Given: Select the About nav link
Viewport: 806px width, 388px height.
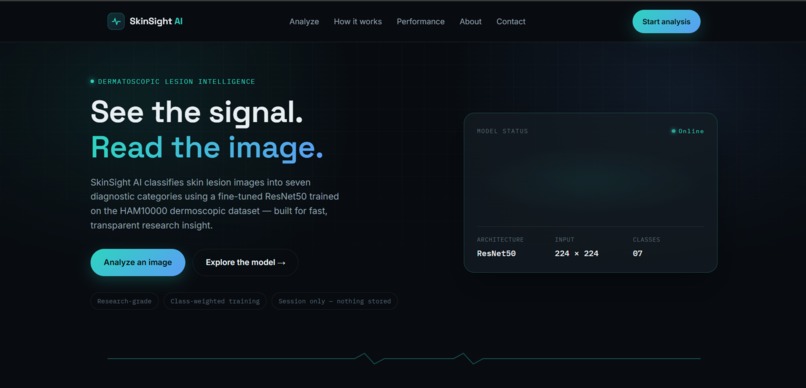Looking at the screenshot, I should [x=470, y=22].
